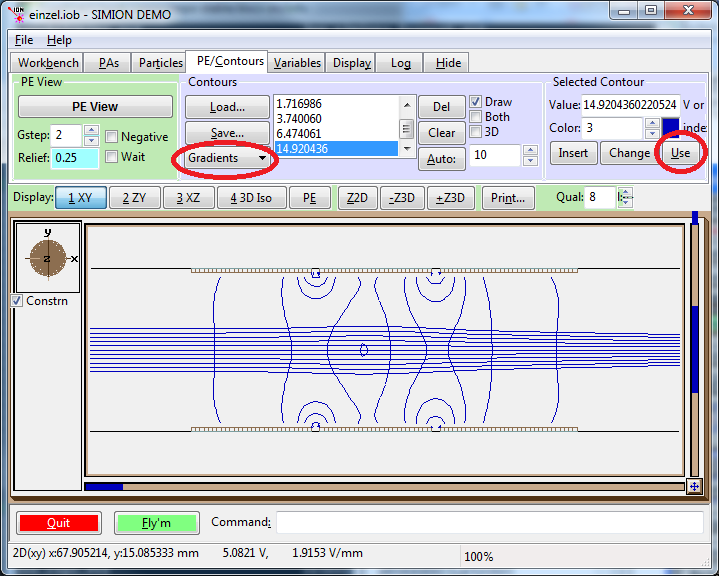Click the Qual value field
The height and width of the screenshot is (576, 719).
pos(600,197)
